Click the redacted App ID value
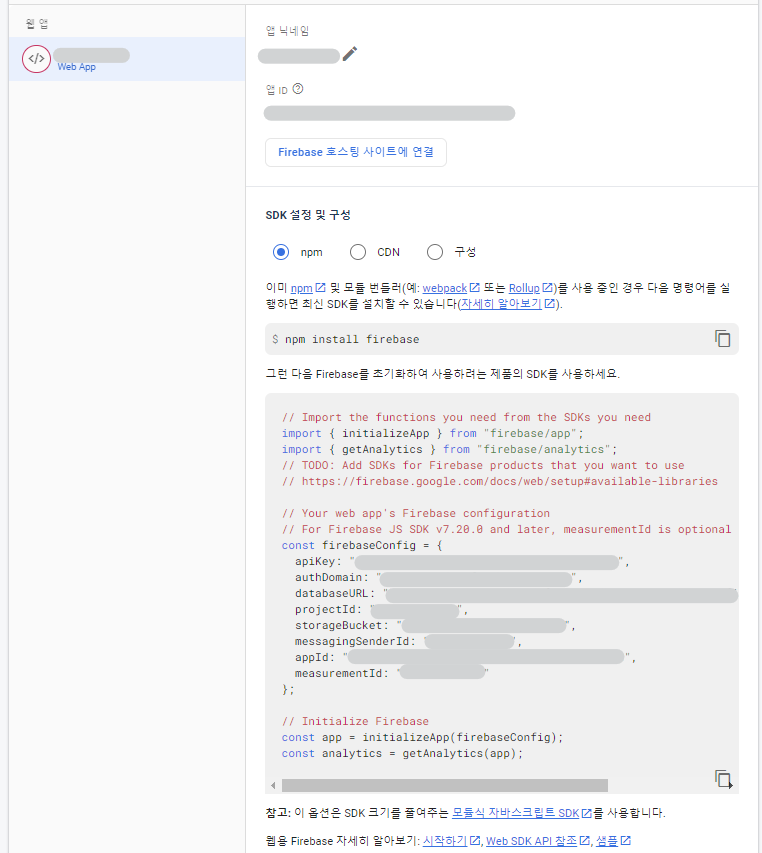 [389, 113]
